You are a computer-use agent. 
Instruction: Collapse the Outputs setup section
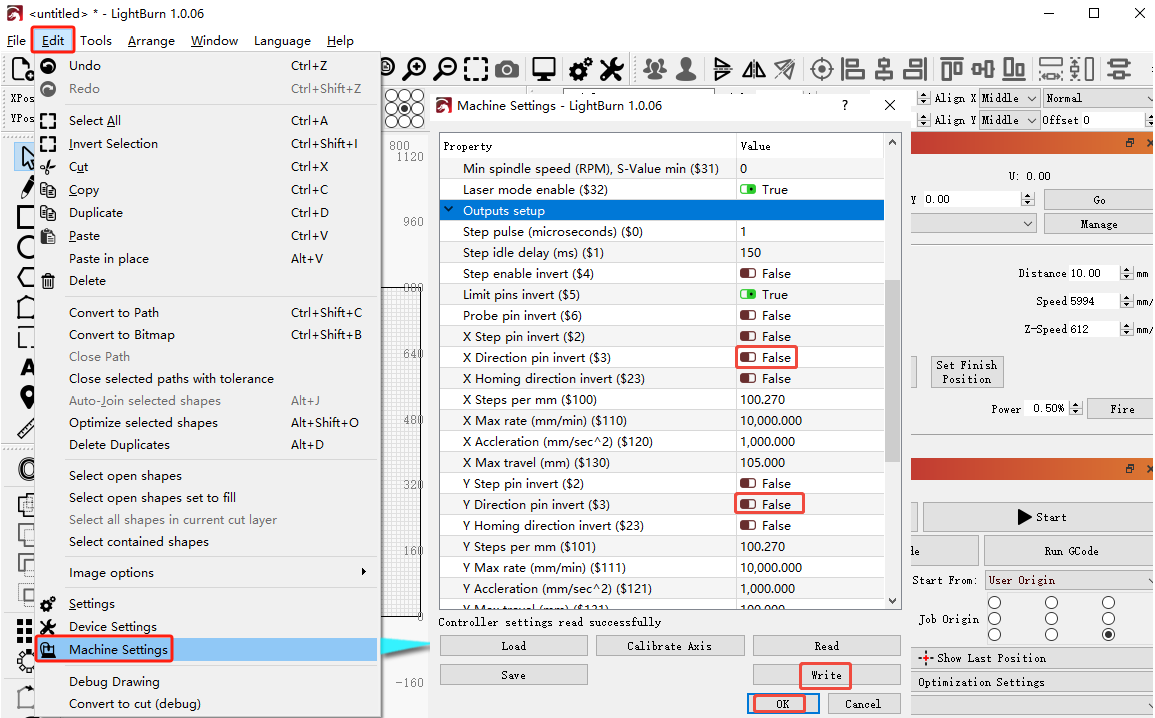click(448, 210)
